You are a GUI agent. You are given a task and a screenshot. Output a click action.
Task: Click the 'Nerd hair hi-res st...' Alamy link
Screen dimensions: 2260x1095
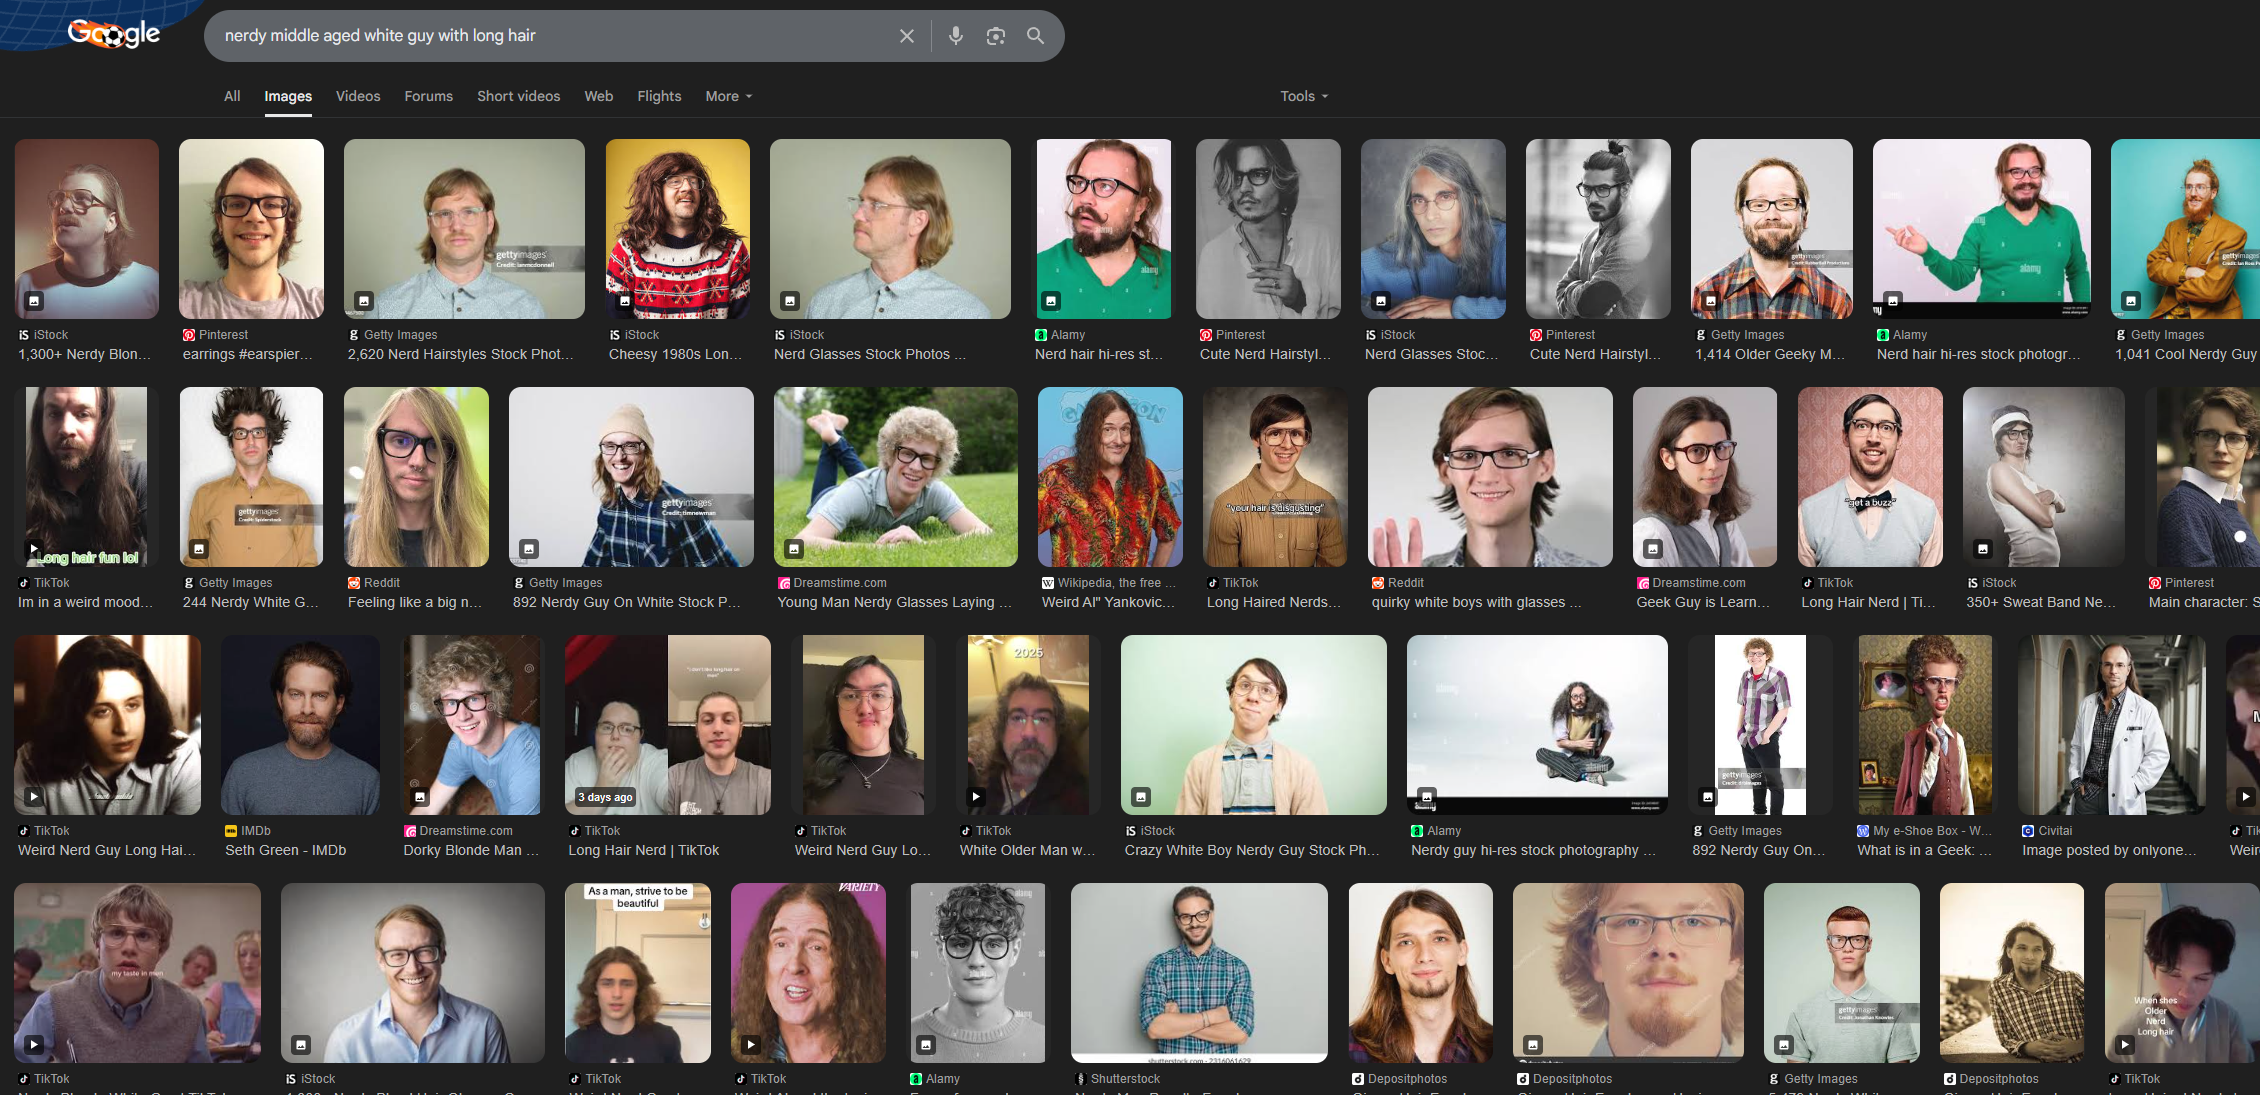[x=1099, y=354]
